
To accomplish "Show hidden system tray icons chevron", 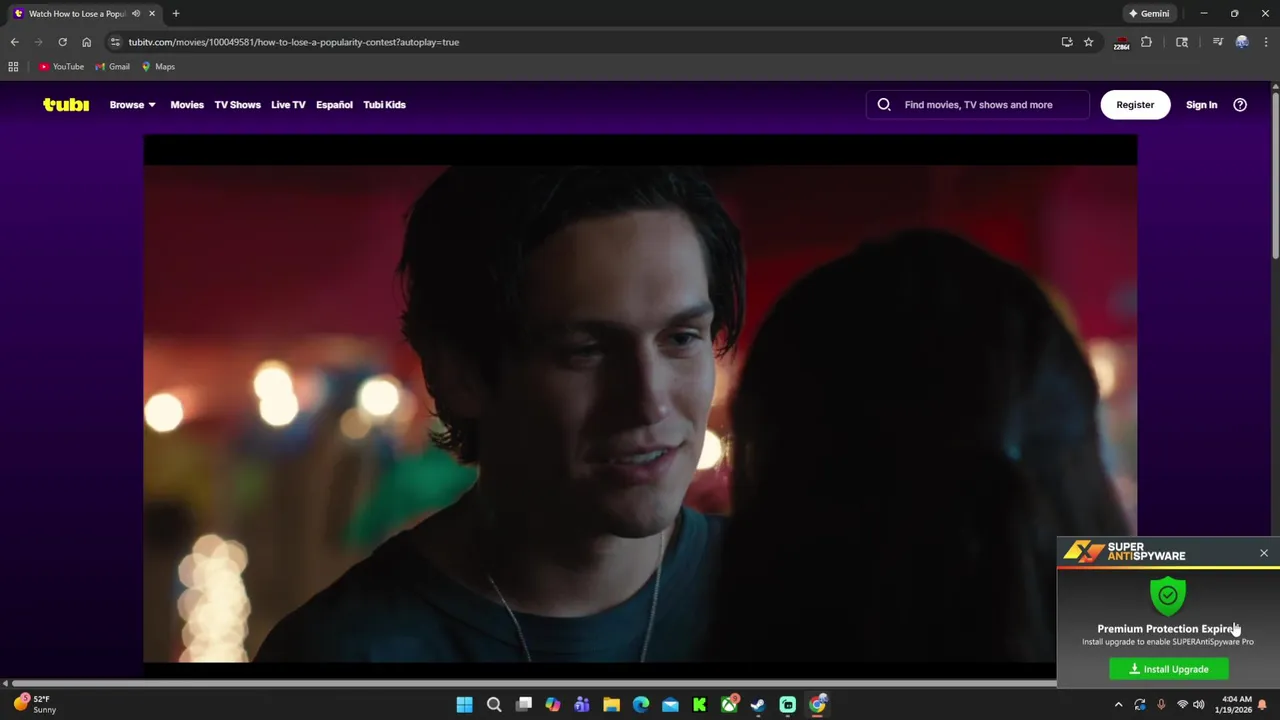I will pyautogui.click(x=1119, y=704).
